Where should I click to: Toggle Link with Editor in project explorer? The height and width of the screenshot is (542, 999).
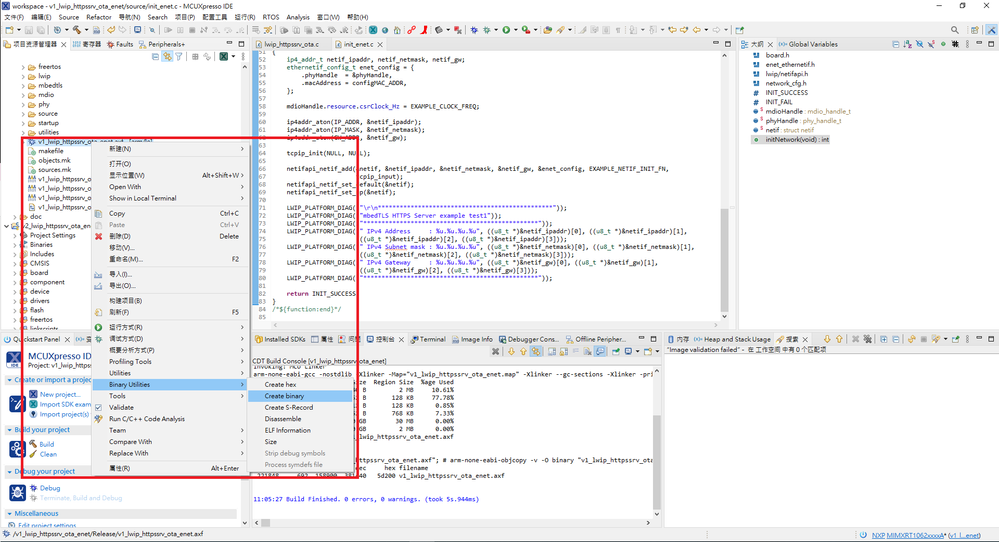(x=167, y=57)
